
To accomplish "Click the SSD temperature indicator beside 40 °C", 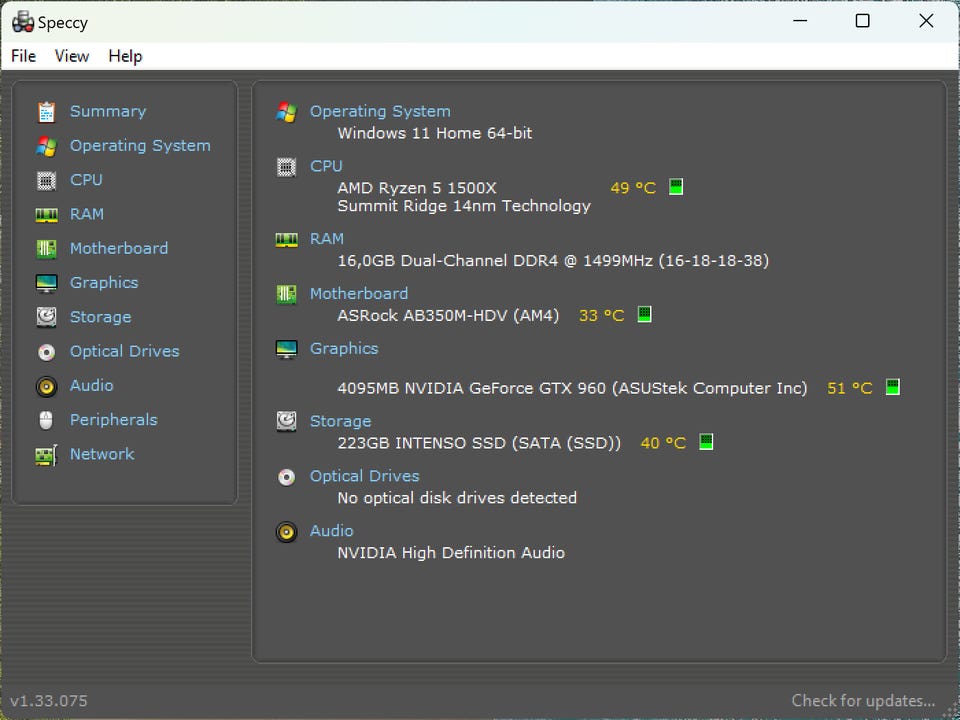I will [x=706, y=441].
